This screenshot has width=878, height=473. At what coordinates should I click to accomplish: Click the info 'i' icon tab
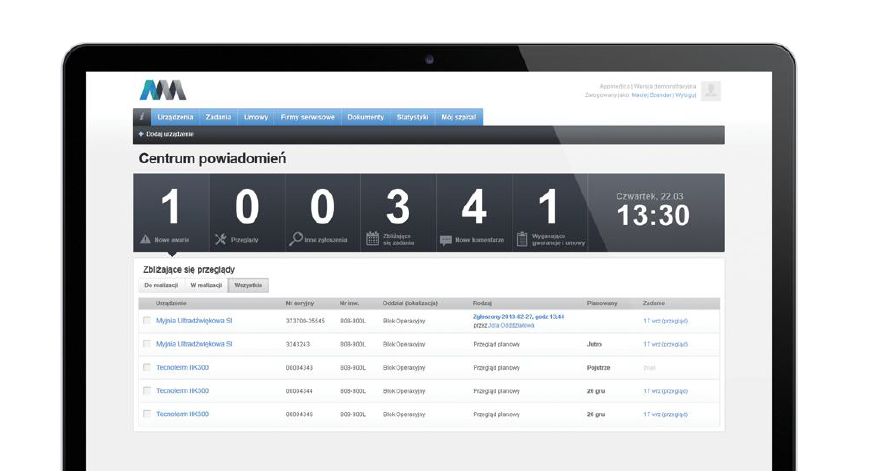pyautogui.click(x=142, y=117)
